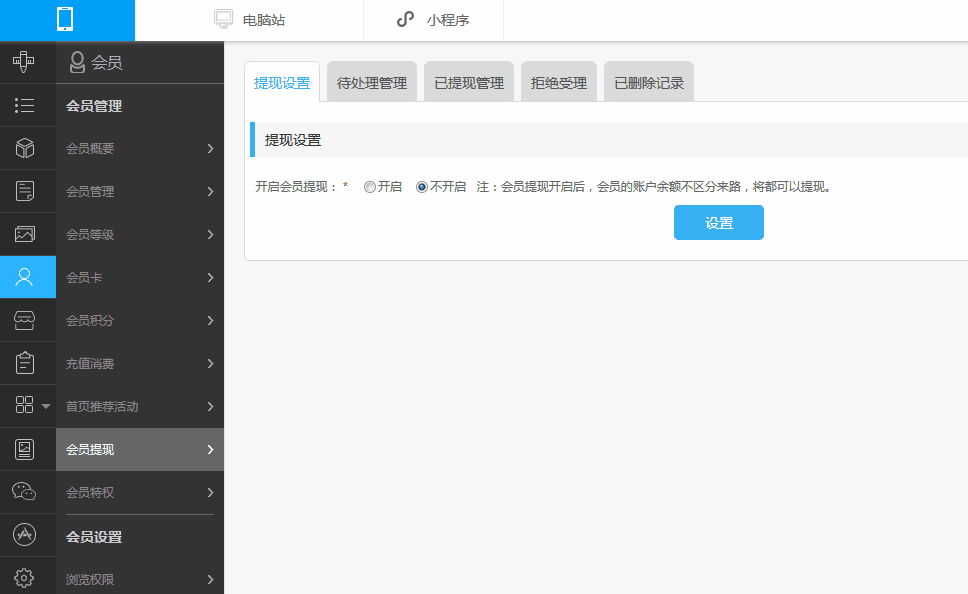This screenshot has height=594, width=968.
Task: Open the 电脑站 top tab
Action: pos(249,20)
